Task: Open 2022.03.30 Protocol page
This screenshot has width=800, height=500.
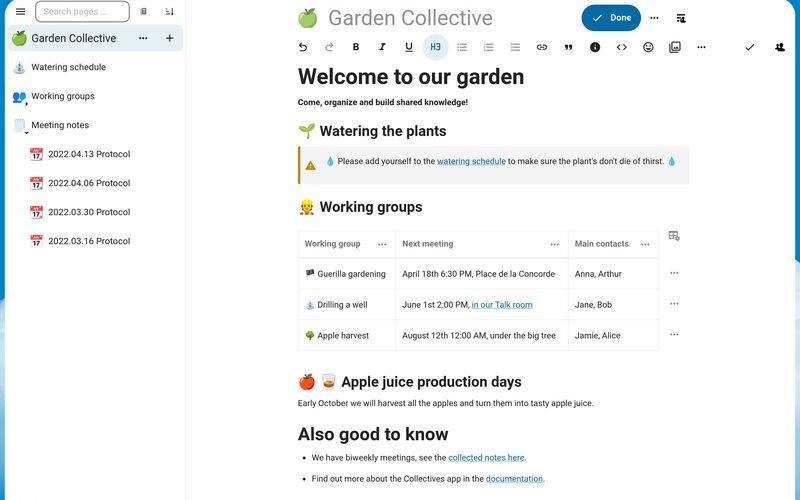Action: click(89, 212)
